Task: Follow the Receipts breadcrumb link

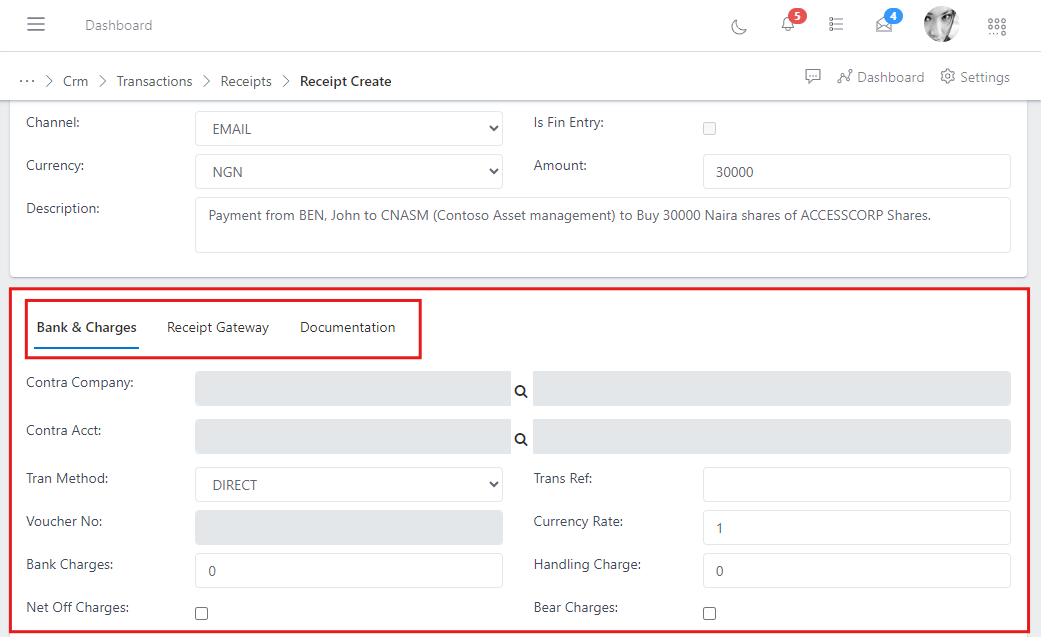Action: [x=246, y=81]
